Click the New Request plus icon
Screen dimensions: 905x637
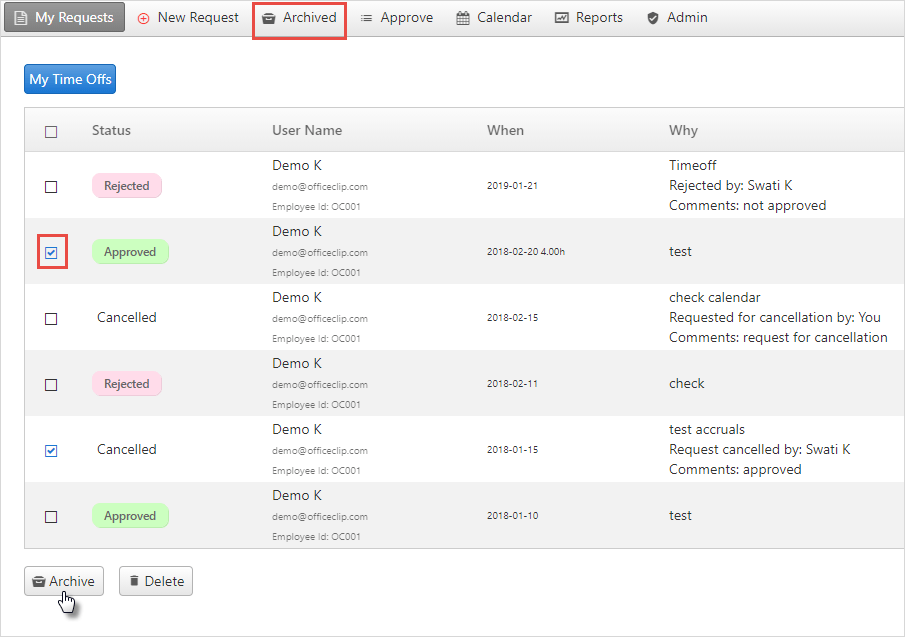143,18
